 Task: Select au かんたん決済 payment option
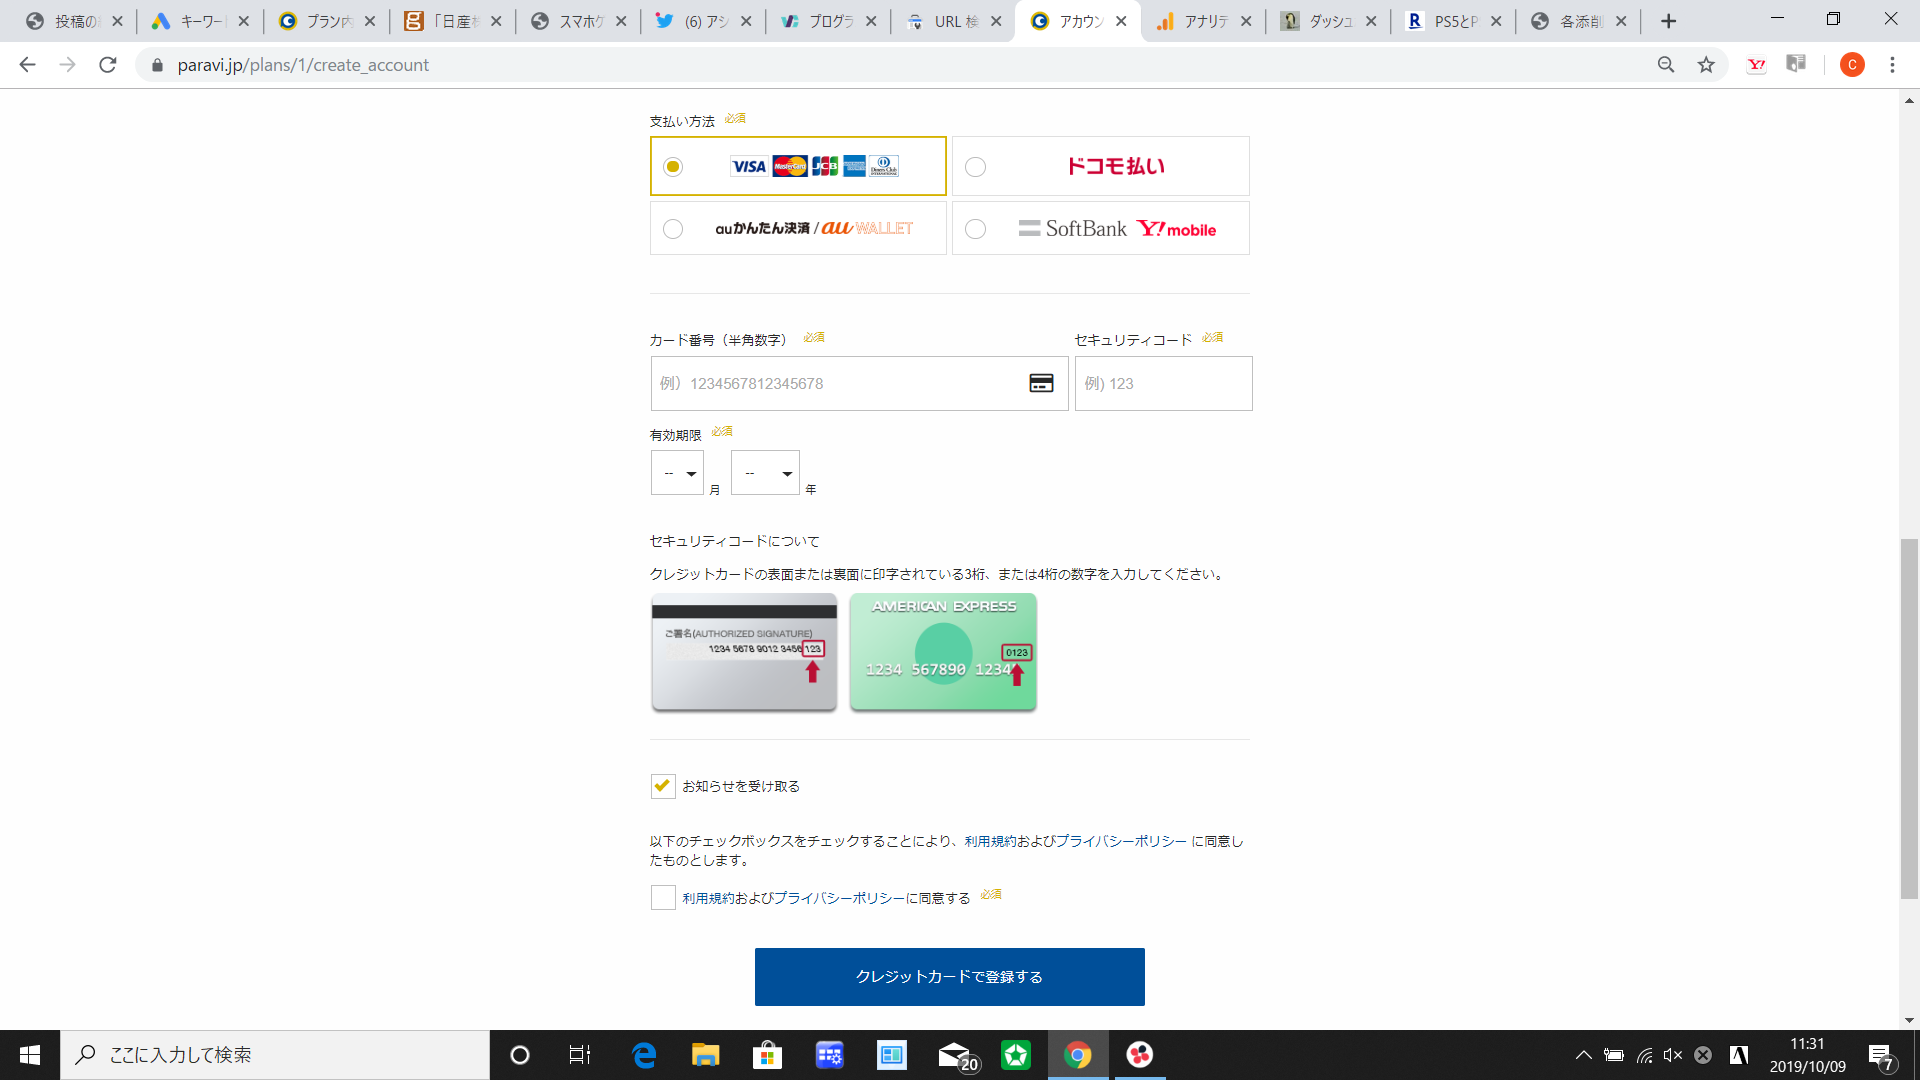pyautogui.click(x=798, y=228)
